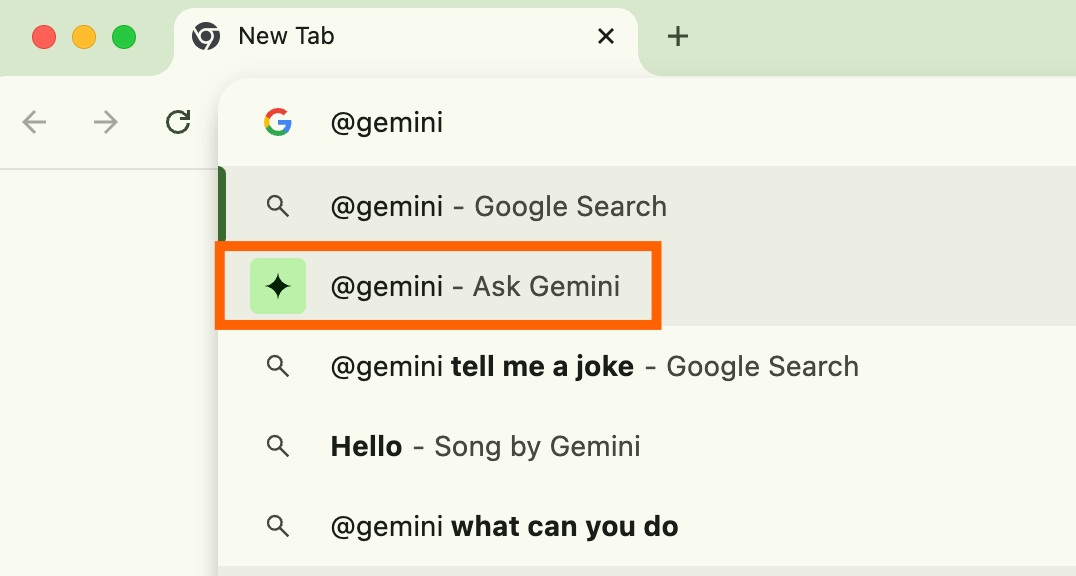
Task: Close the New Tab tab
Action: tap(605, 37)
